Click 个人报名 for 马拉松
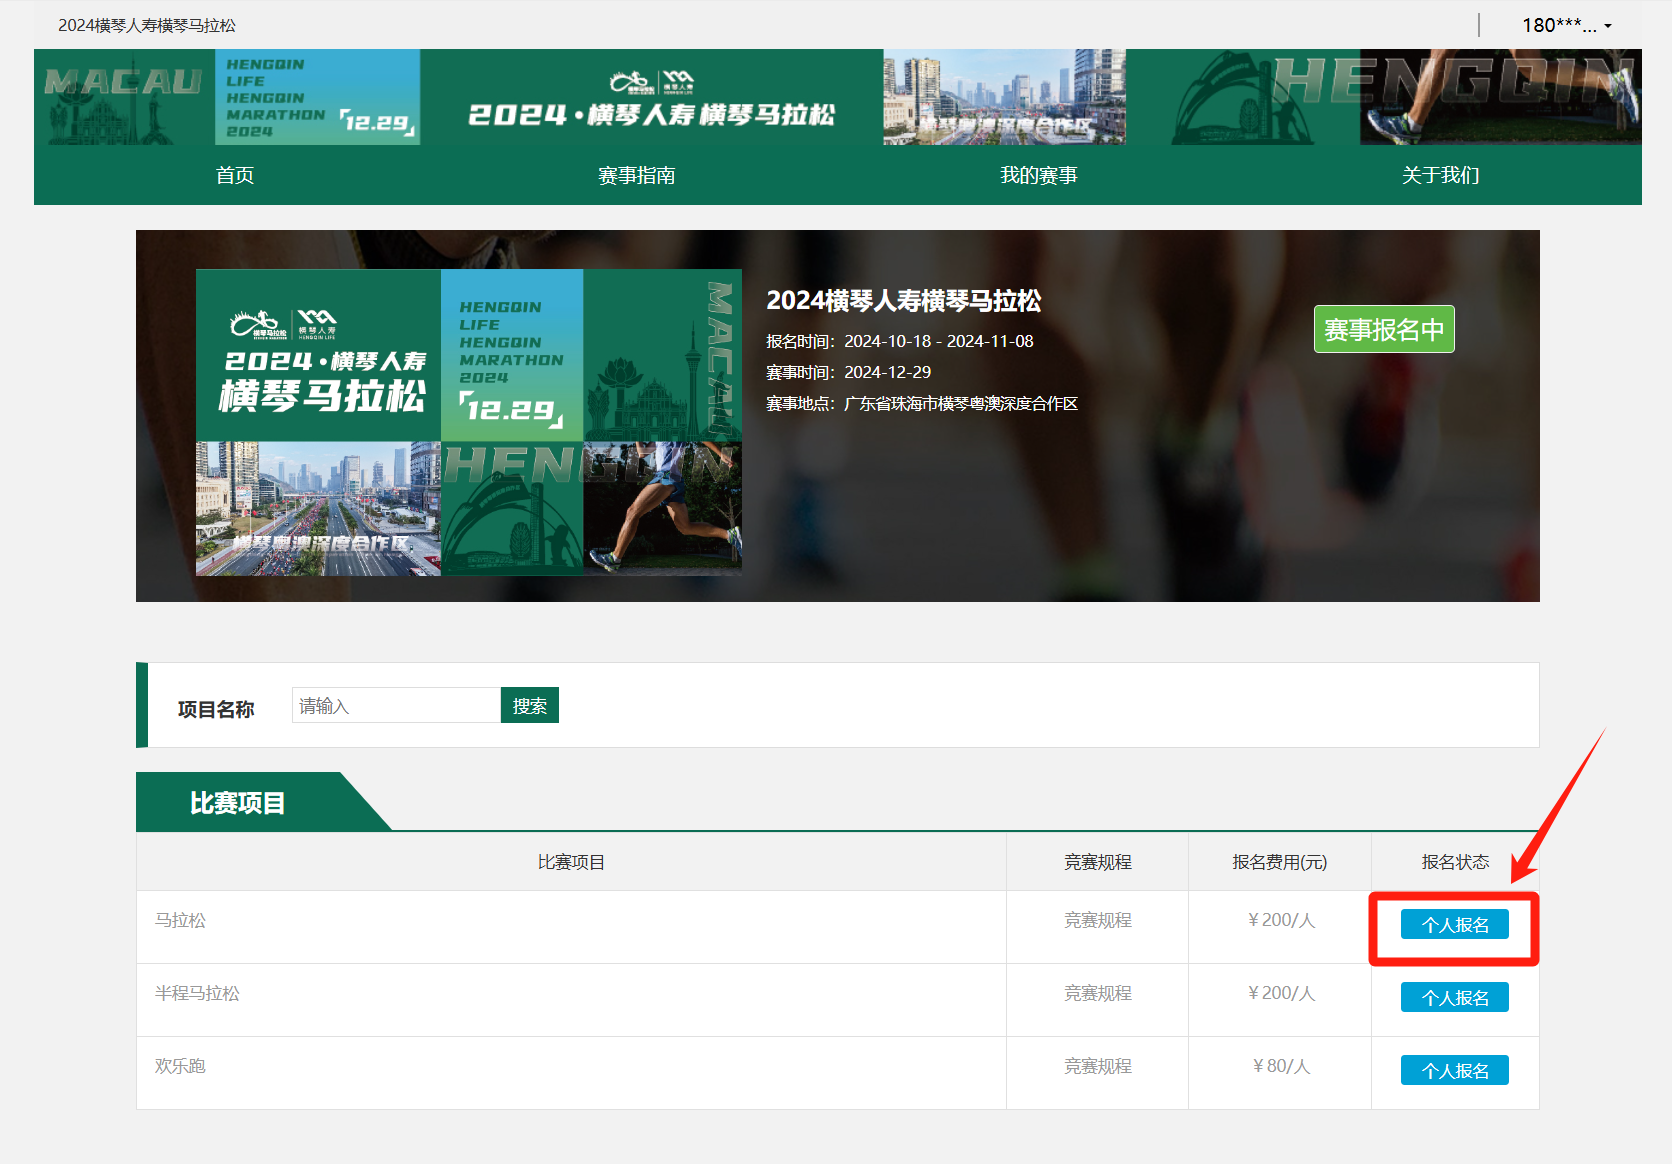The width and height of the screenshot is (1672, 1164). [1455, 925]
